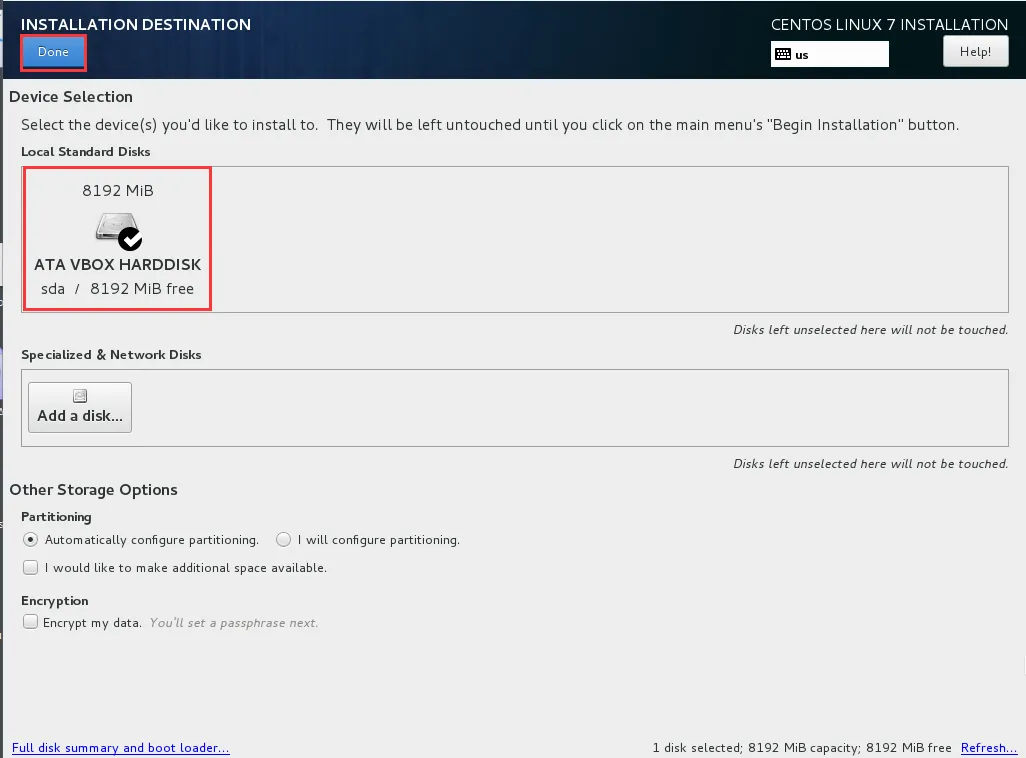Click the Add a disk... button
The height and width of the screenshot is (758, 1026).
point(80,407)
